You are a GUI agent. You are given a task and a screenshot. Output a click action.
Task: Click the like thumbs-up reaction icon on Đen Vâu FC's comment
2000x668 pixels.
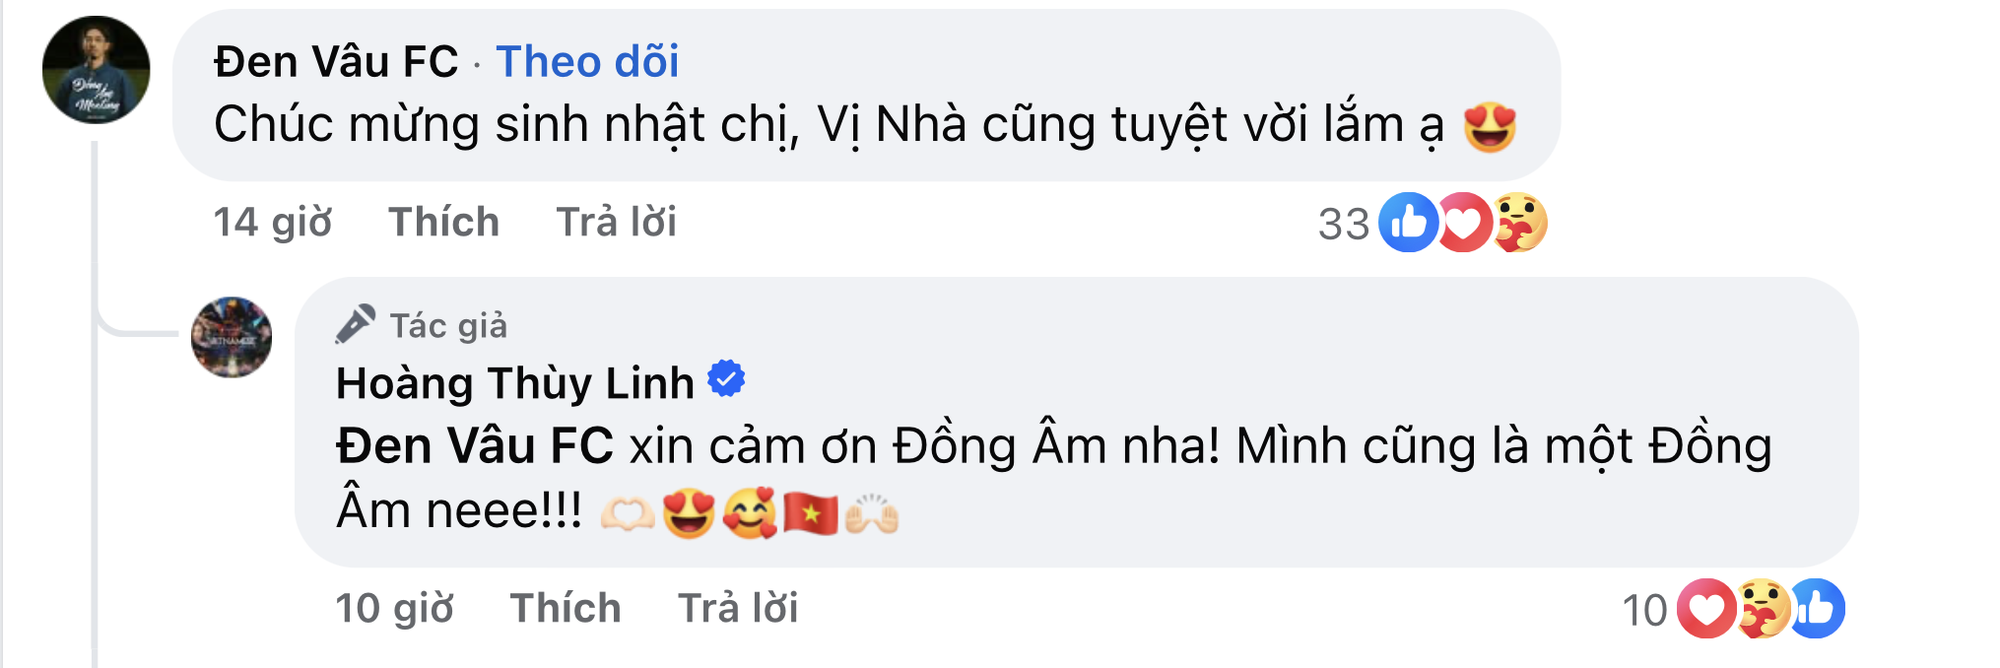[x=1409, y=224]
